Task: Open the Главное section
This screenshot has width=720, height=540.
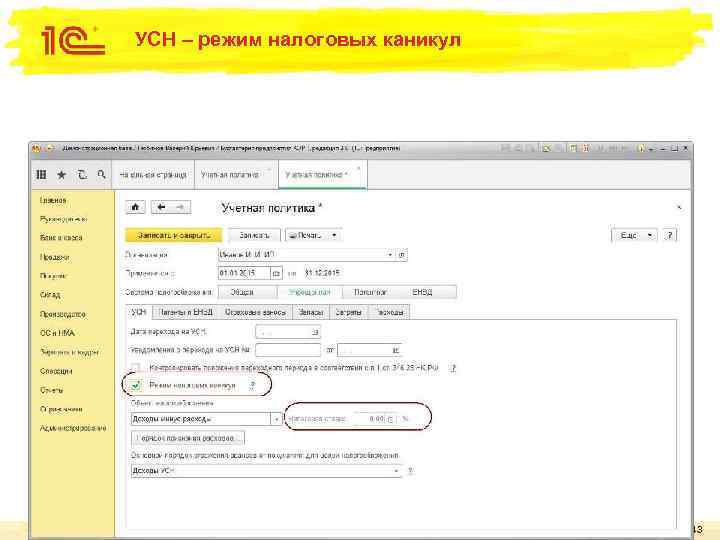Action: (x=53, y=201)
